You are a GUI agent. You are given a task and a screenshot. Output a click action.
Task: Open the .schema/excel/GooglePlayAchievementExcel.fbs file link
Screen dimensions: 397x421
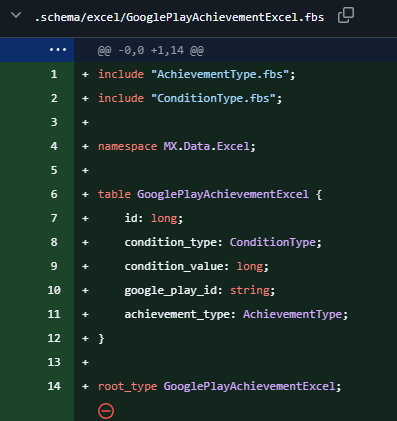pyautogui.click(x=179, y=17)
